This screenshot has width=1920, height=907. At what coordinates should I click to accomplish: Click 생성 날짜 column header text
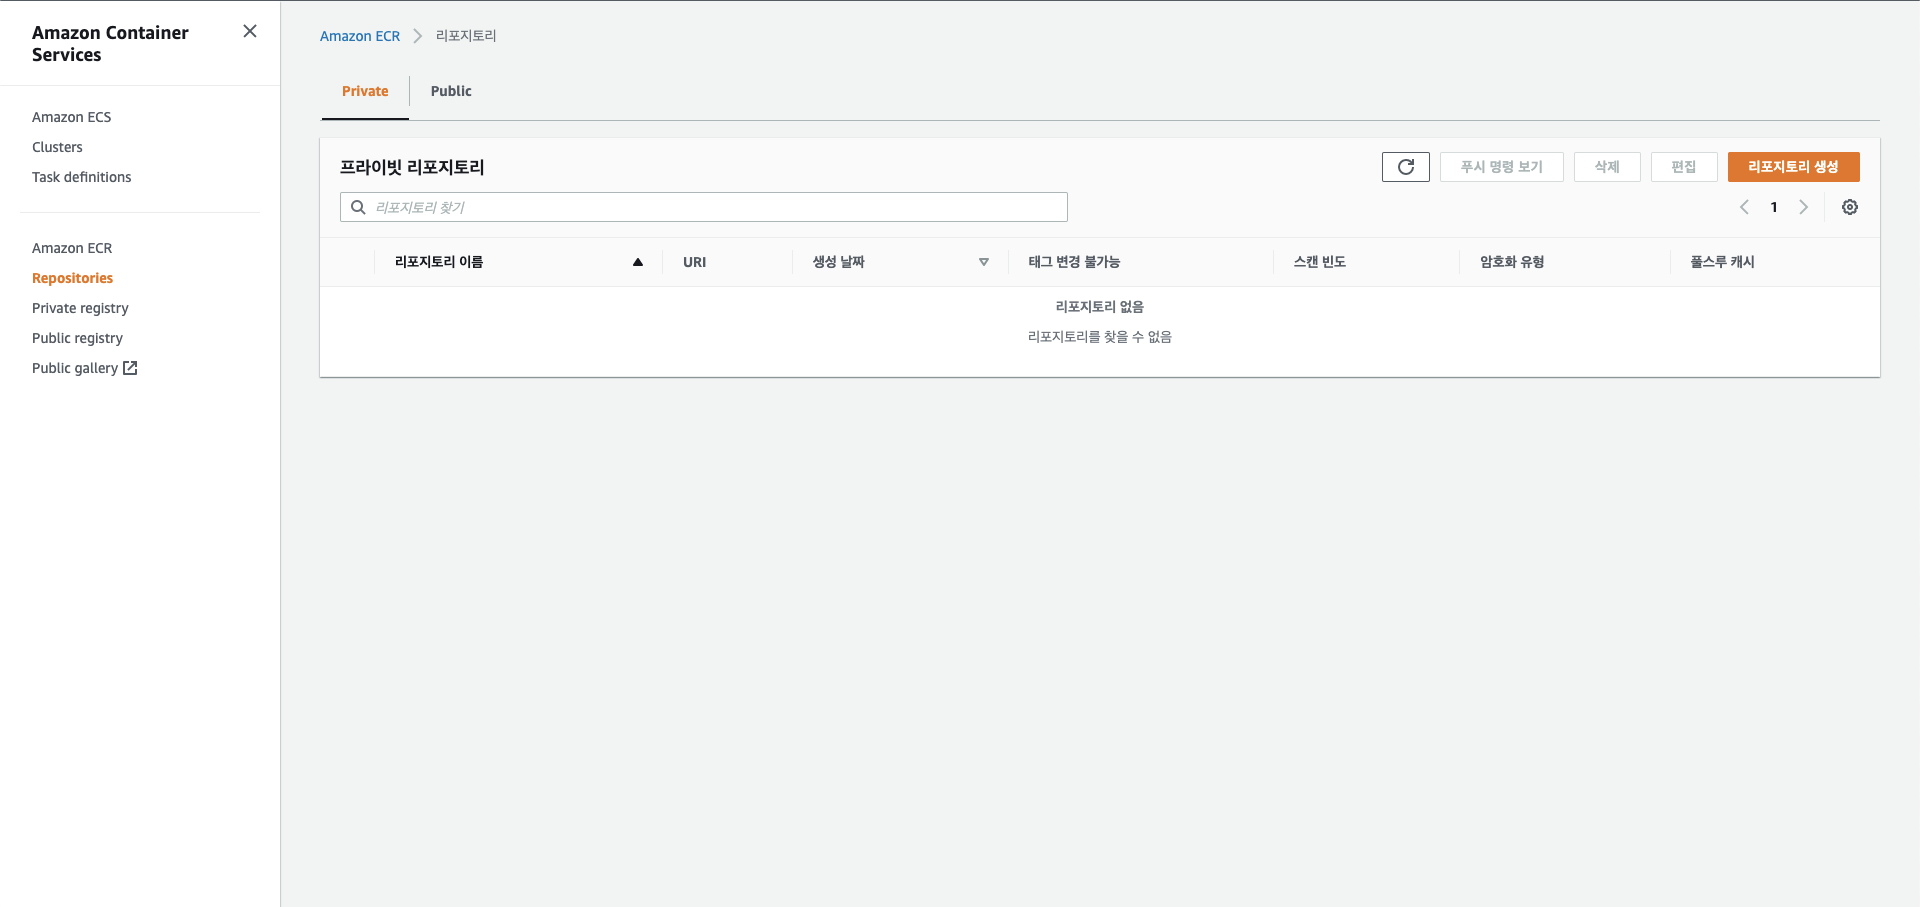point(838,262)
